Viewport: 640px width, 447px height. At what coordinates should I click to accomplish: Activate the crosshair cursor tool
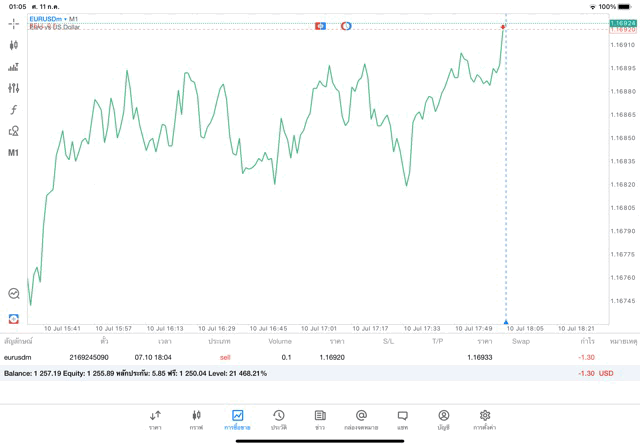tap(13, 23)
